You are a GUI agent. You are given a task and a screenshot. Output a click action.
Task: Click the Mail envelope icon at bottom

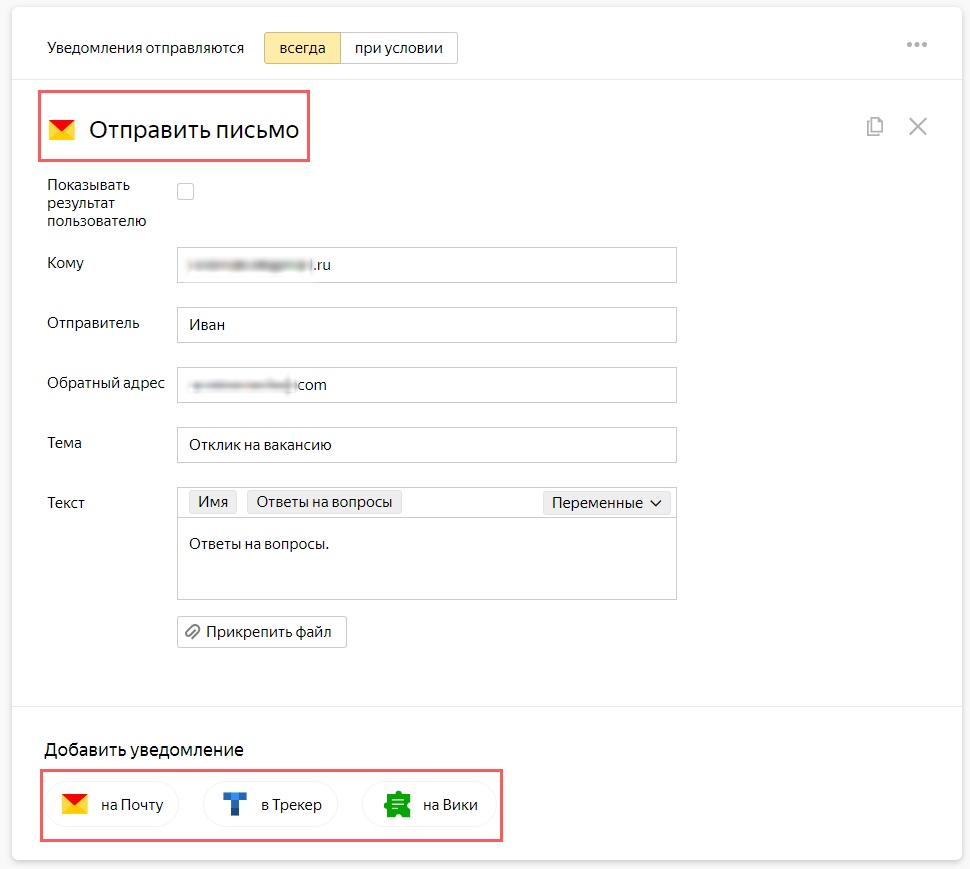point(75,804)
